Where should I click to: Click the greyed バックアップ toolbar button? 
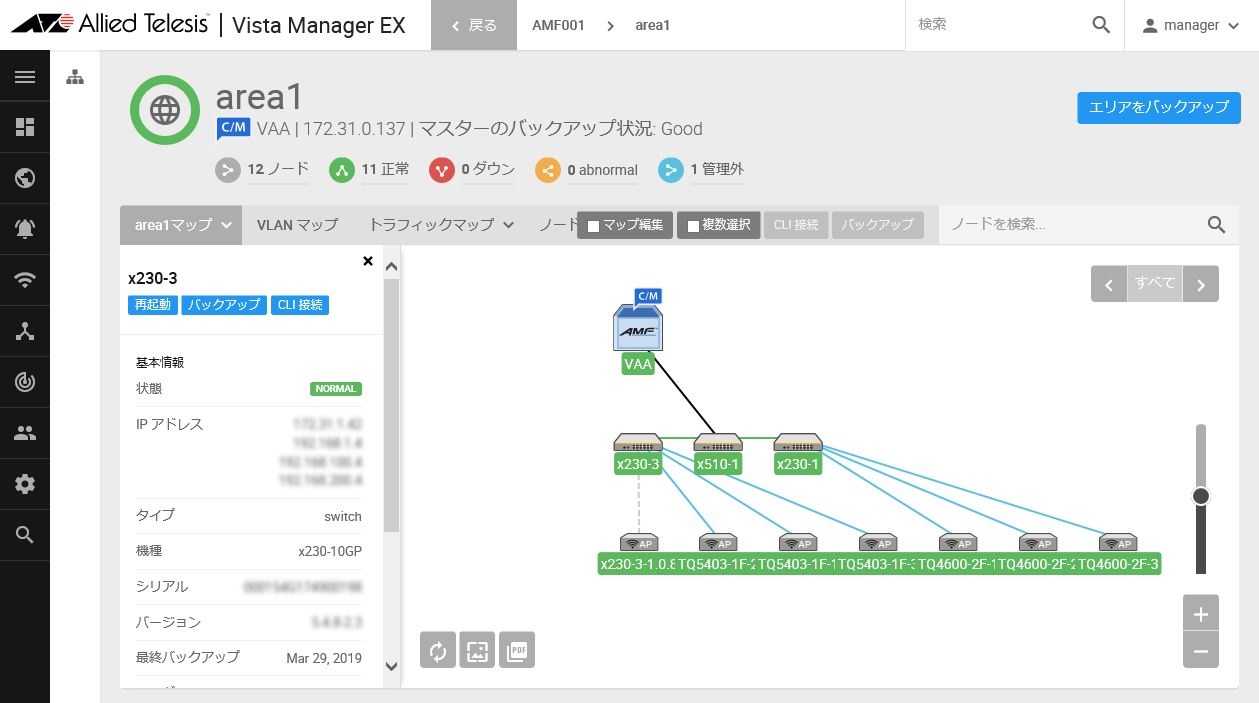tap(877, 225)
